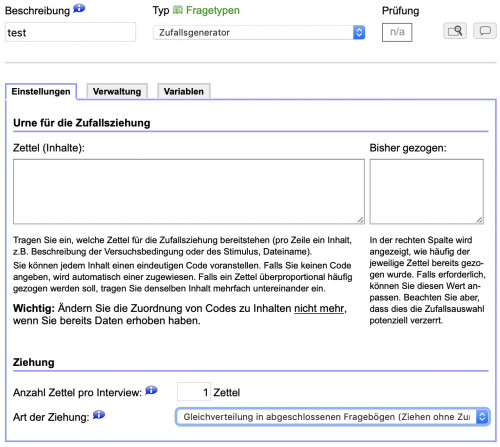The image size is (500, 447).
Task: Click the Prüfung label
Action: [x=400, y=11]
